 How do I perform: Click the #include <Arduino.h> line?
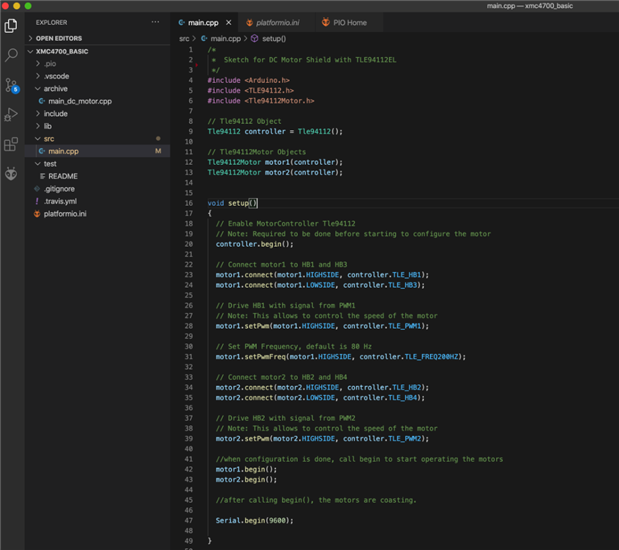(x=248, y=80)
